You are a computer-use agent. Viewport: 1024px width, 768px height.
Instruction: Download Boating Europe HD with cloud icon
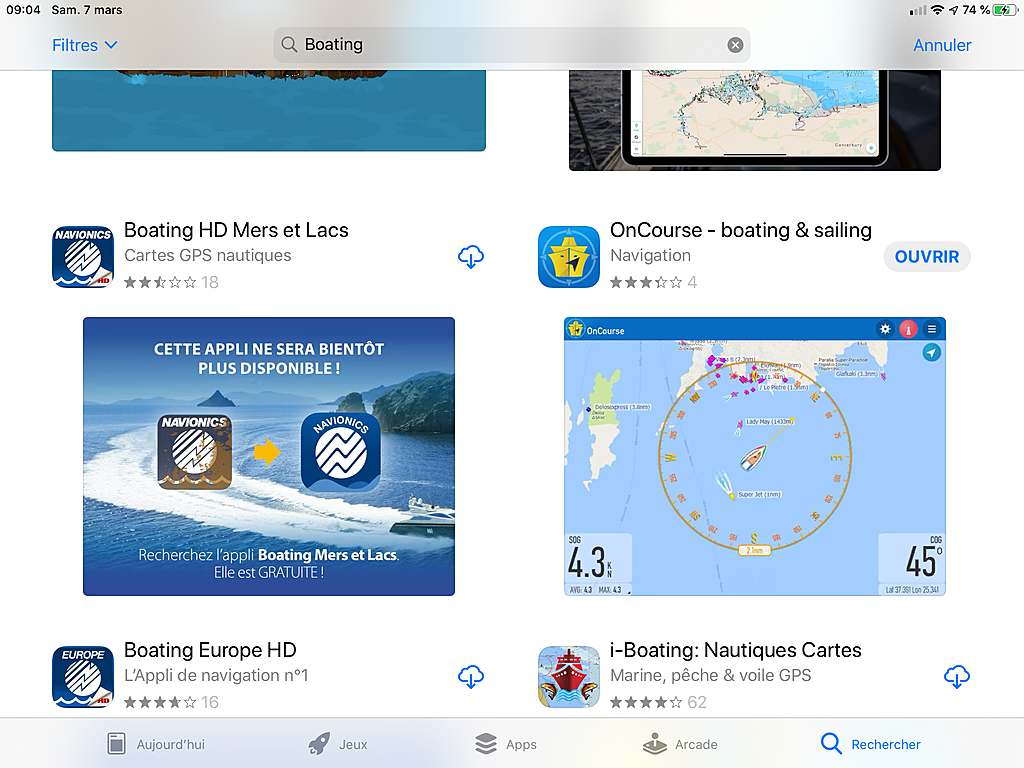(471, 677)
